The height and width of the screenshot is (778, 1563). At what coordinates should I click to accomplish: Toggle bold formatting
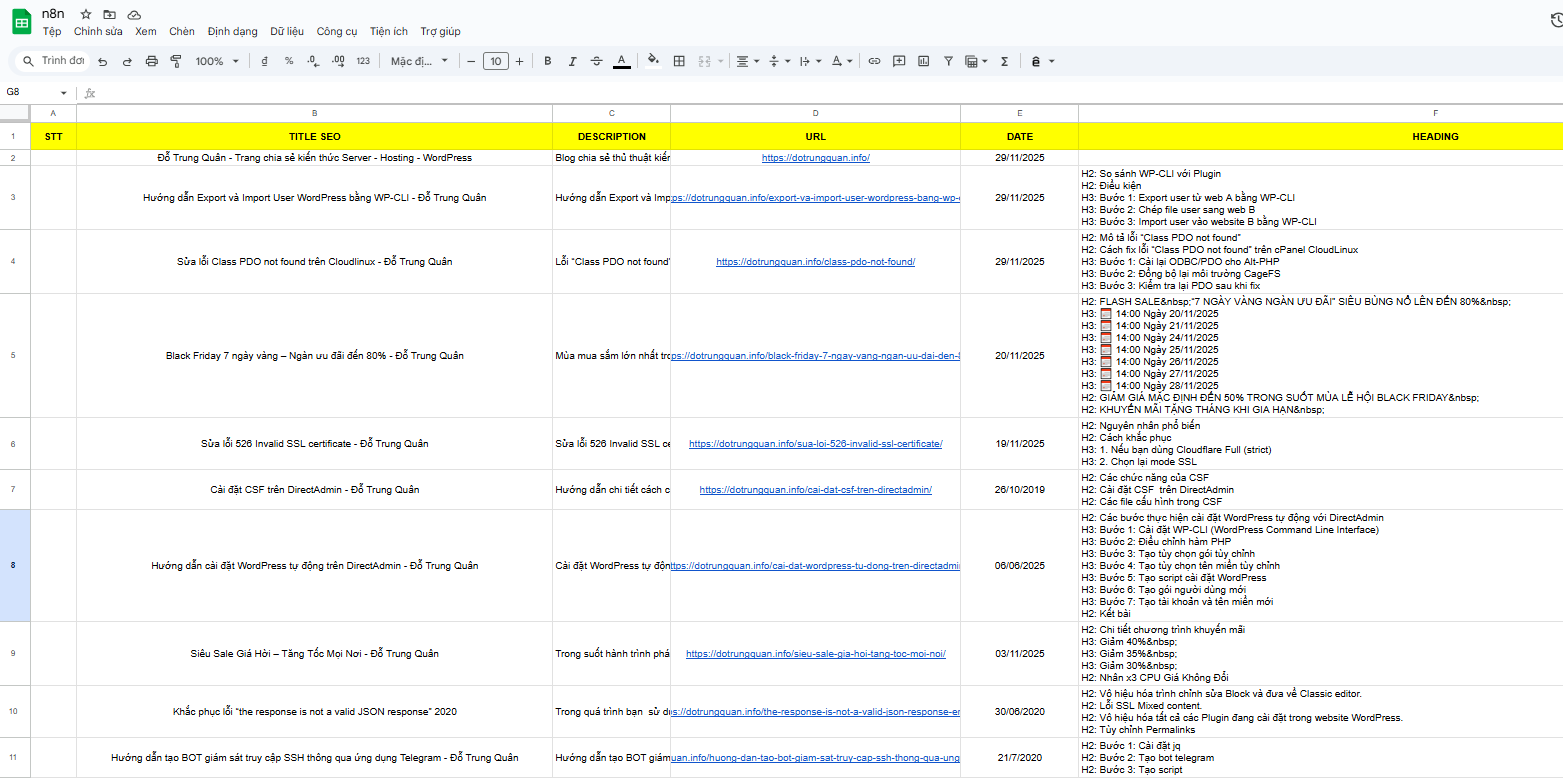pos(548,61)
